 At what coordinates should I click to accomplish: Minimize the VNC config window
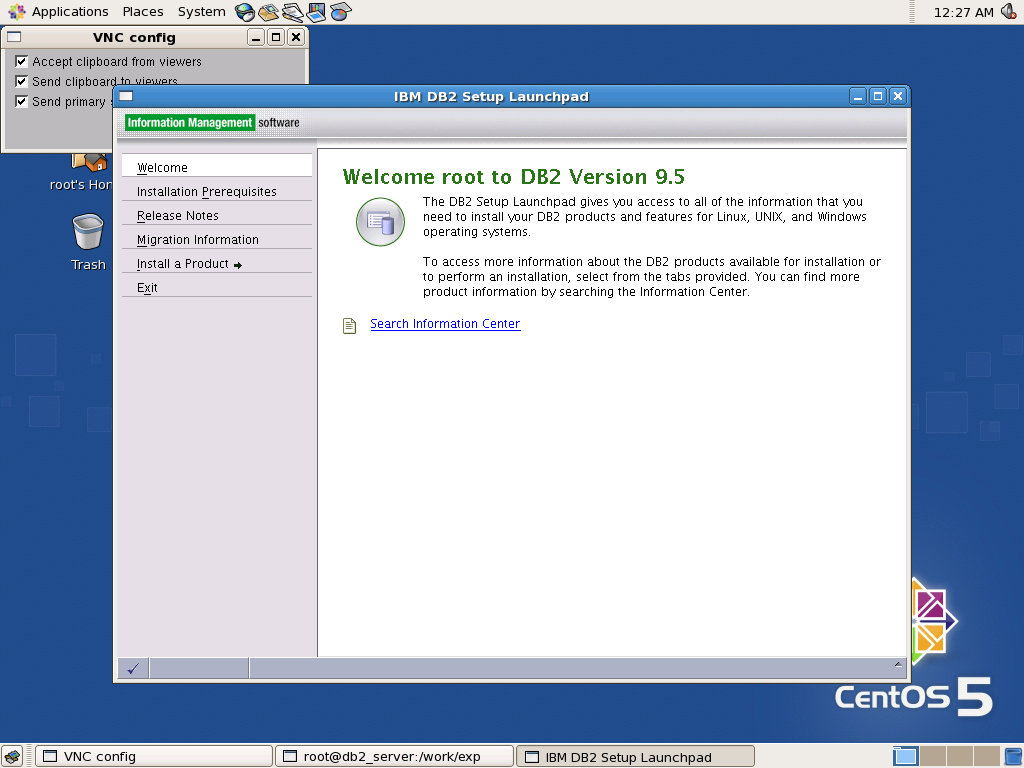click(x=256, y=37)
